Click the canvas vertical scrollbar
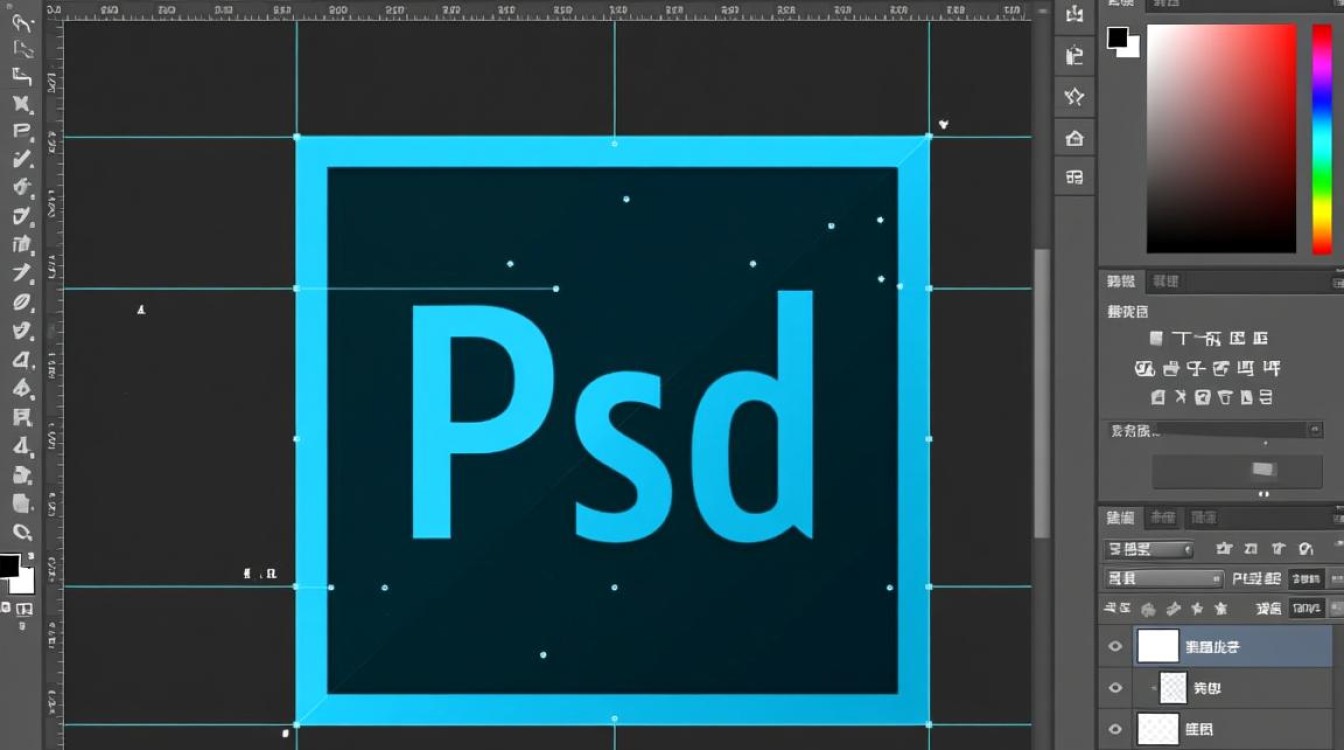Screen dimensions: 1344x750 coord(1042,393)
